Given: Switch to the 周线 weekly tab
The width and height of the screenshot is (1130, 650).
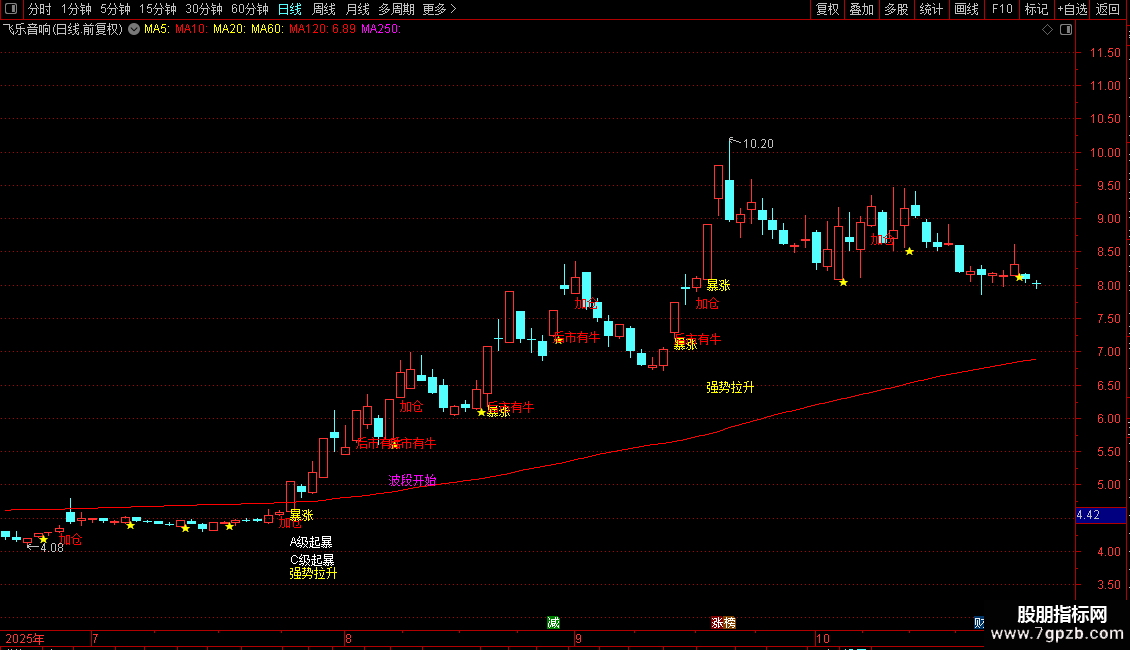Looking at the screenshot, I should (324, 9).
